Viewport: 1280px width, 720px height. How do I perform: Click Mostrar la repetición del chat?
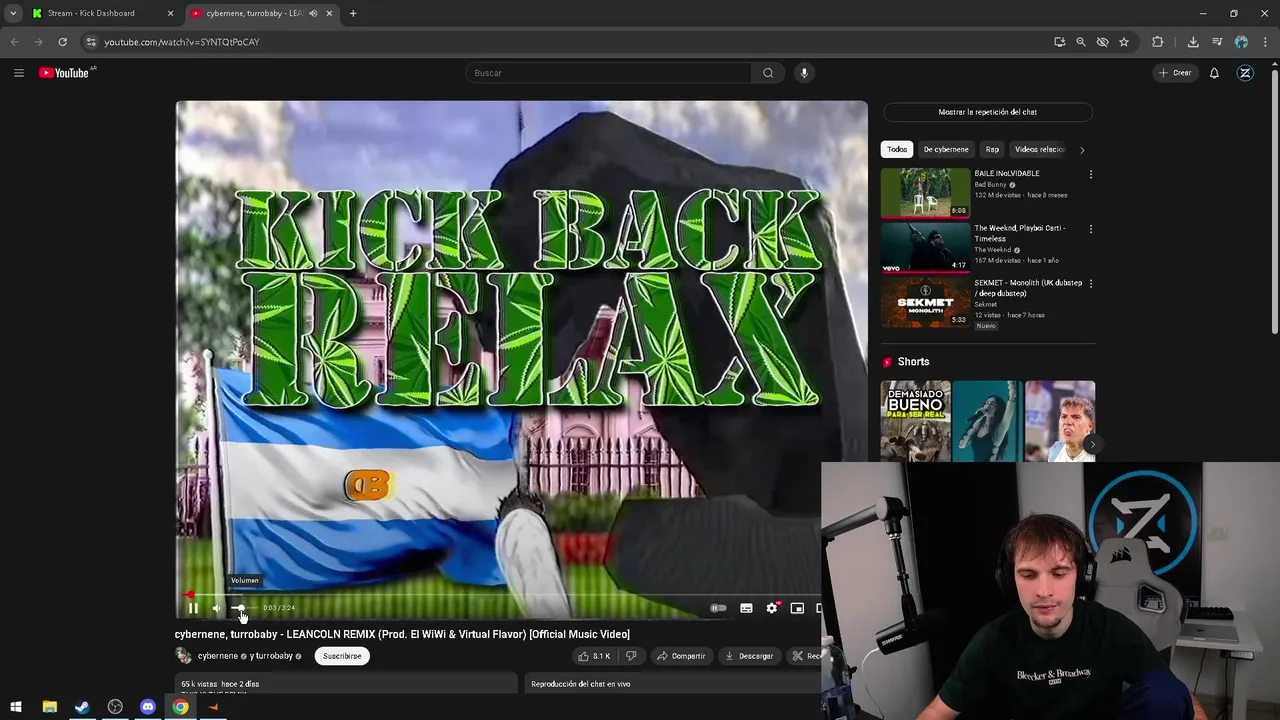click(x=987, y=112)
